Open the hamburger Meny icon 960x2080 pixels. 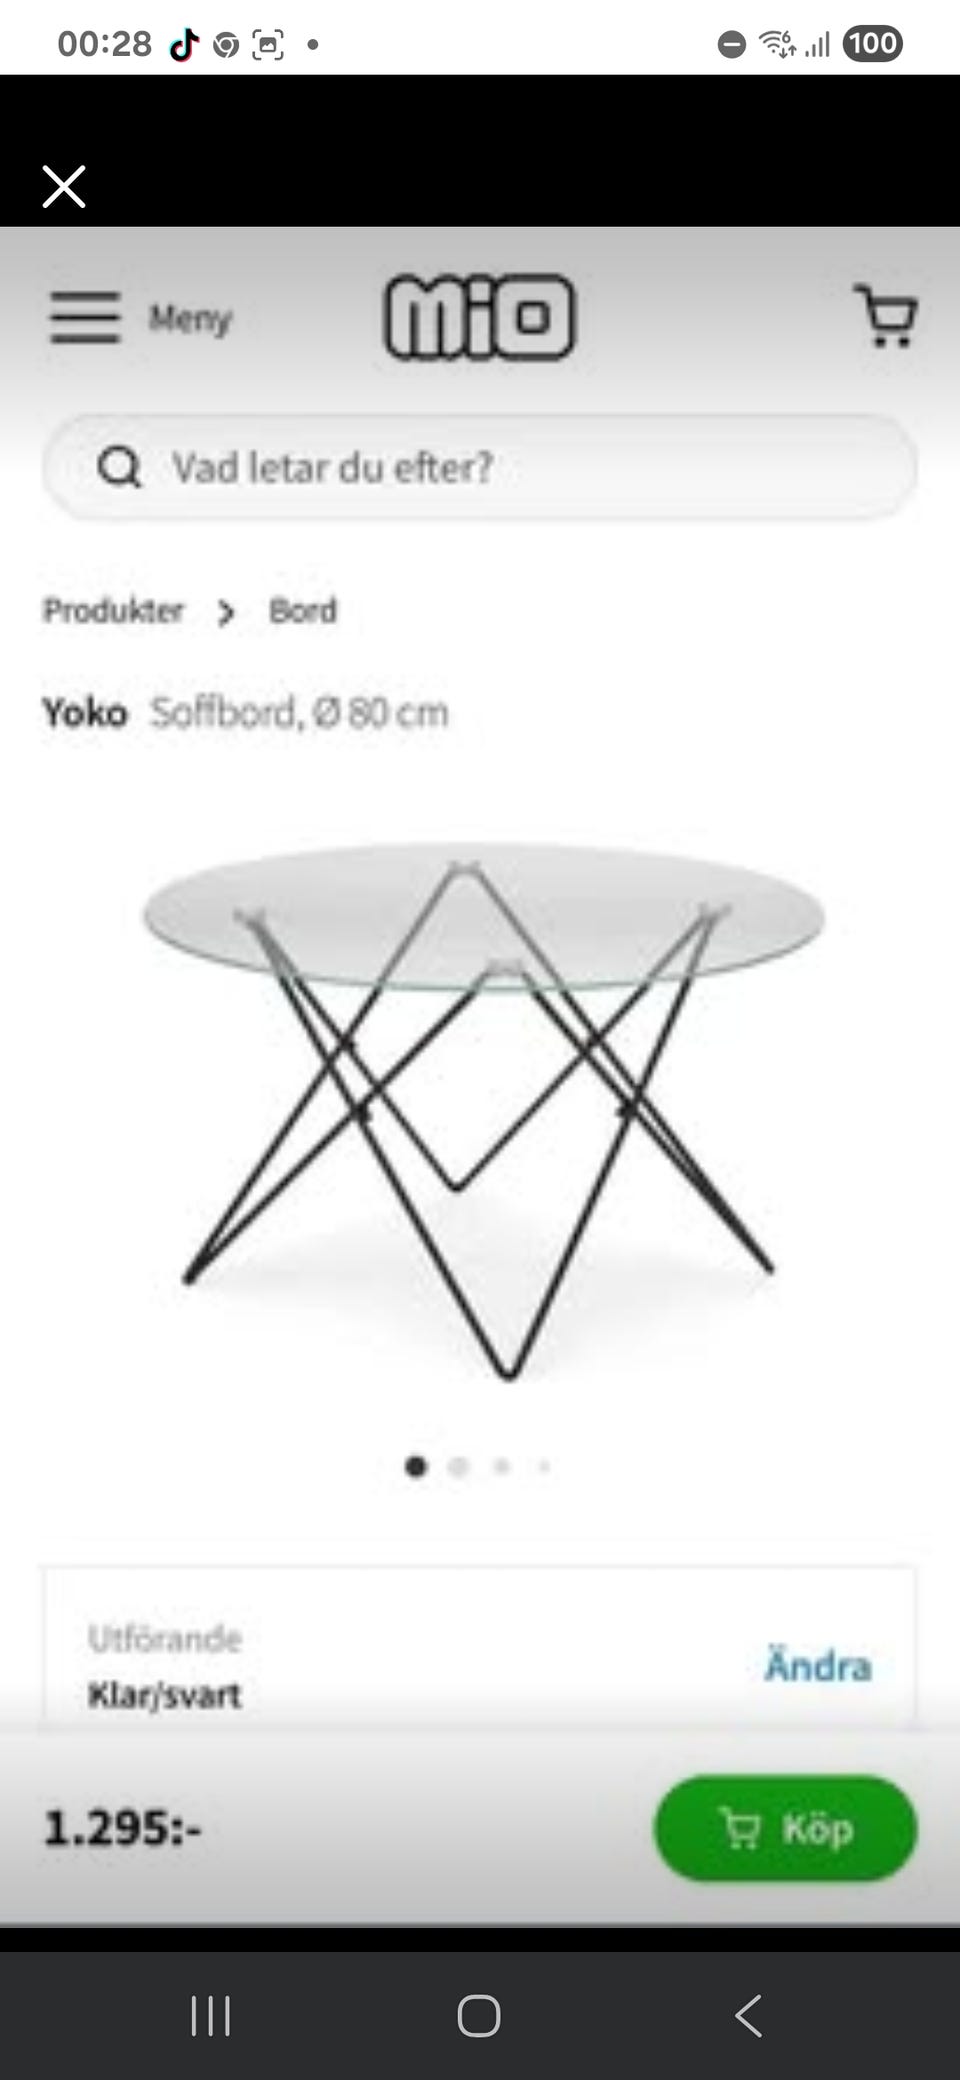tap(86, 318)
